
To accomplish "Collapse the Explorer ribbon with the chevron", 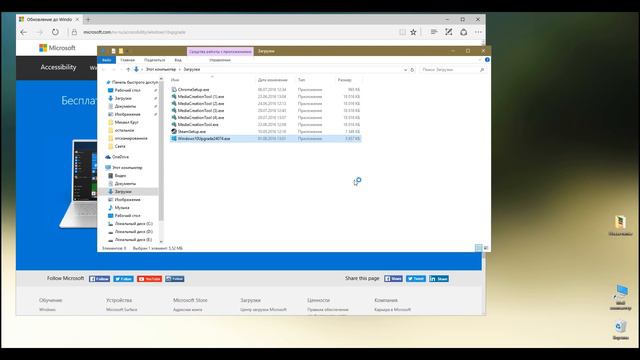I will (480, 60).
